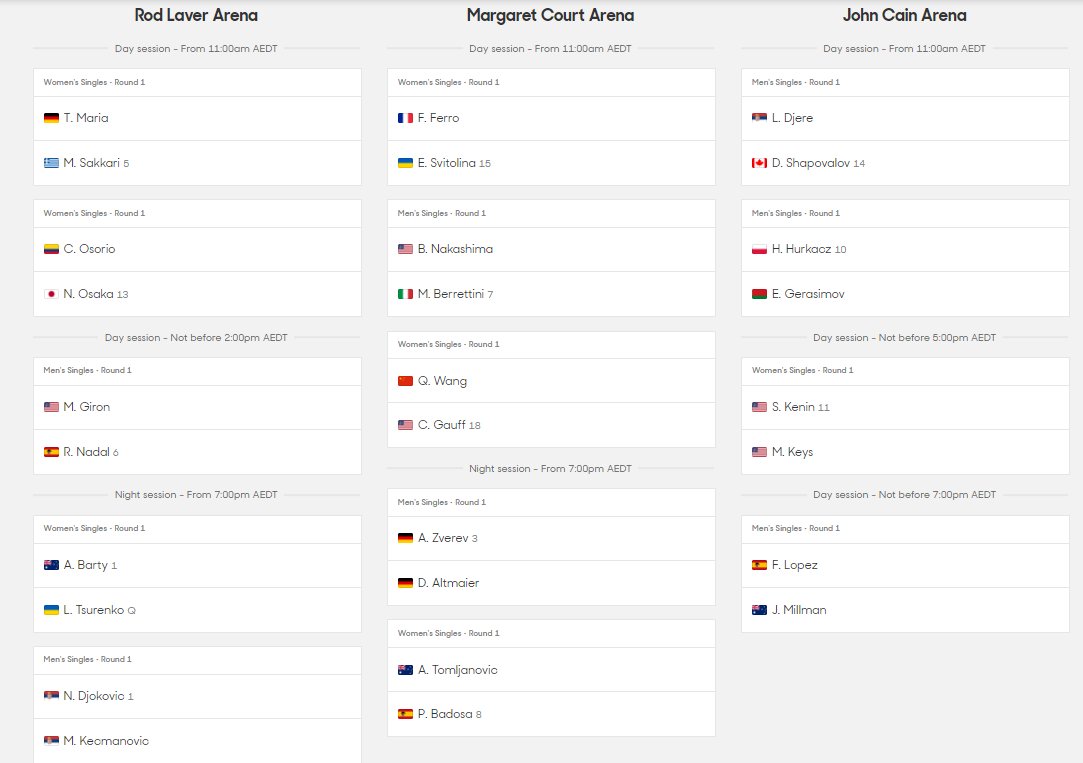Open player A. Tomljanovic
Screen dimensions: 1083x763
[457, 670]
